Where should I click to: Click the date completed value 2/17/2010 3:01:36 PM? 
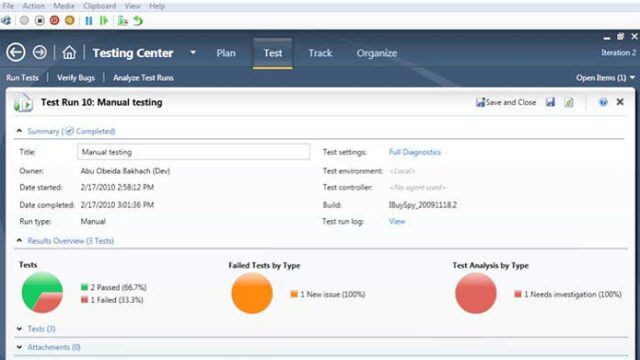(117, 205)
